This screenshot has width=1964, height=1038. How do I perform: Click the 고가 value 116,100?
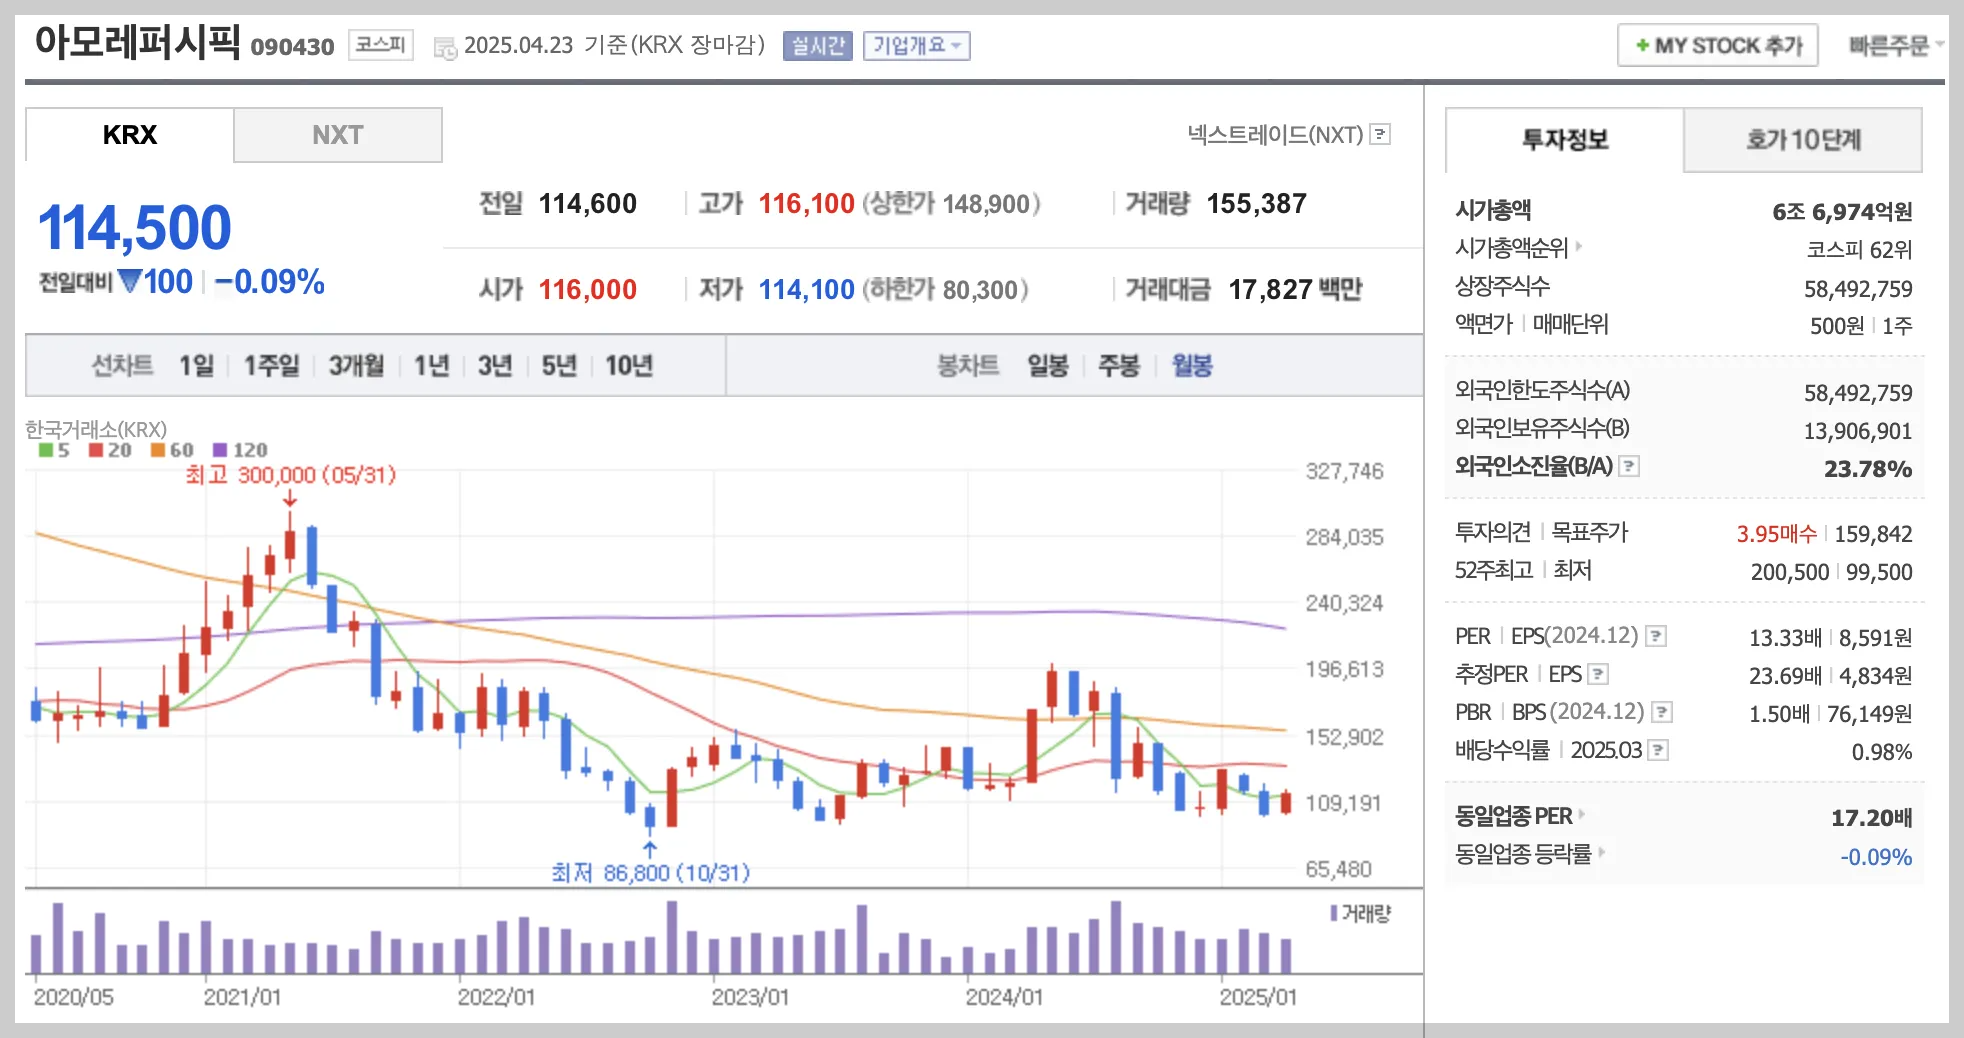(807, 204)
